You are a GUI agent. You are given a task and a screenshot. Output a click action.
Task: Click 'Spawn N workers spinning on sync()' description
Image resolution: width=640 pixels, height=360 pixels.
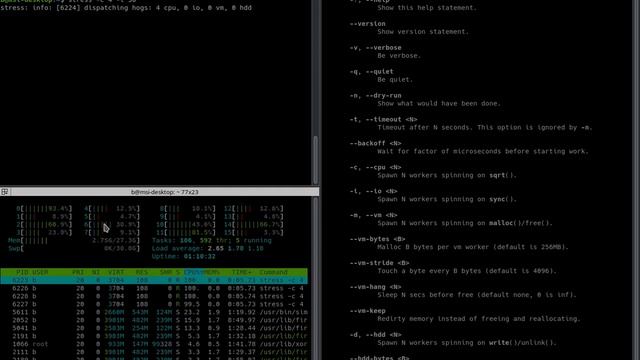(x=447, y=199)
